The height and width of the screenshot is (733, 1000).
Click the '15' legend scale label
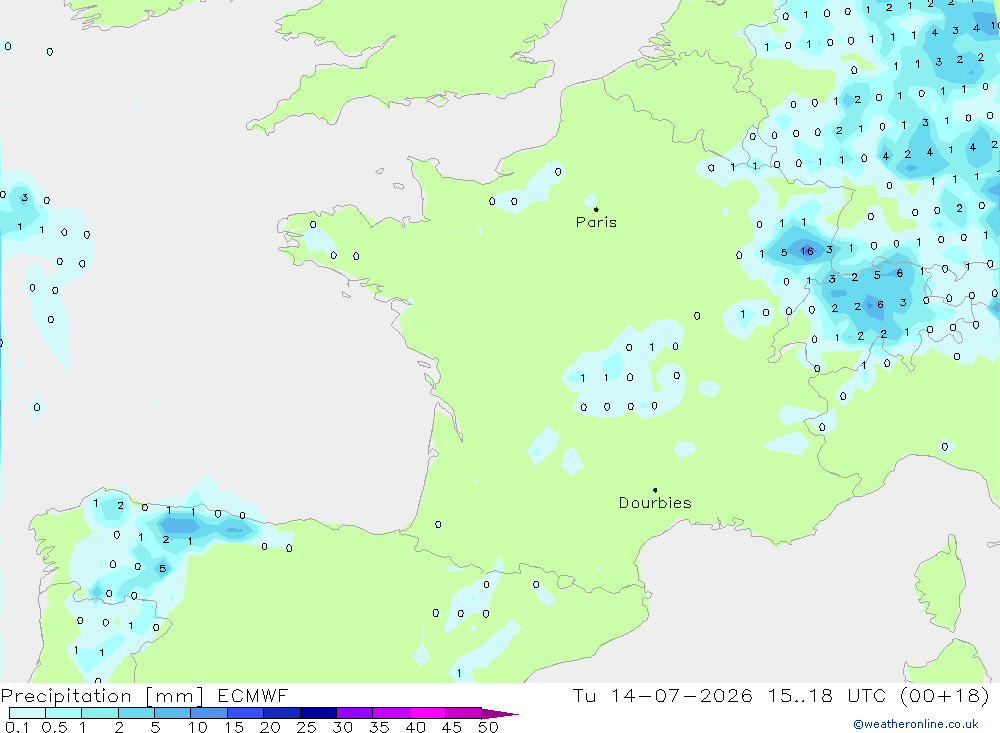tap(234, 727)
